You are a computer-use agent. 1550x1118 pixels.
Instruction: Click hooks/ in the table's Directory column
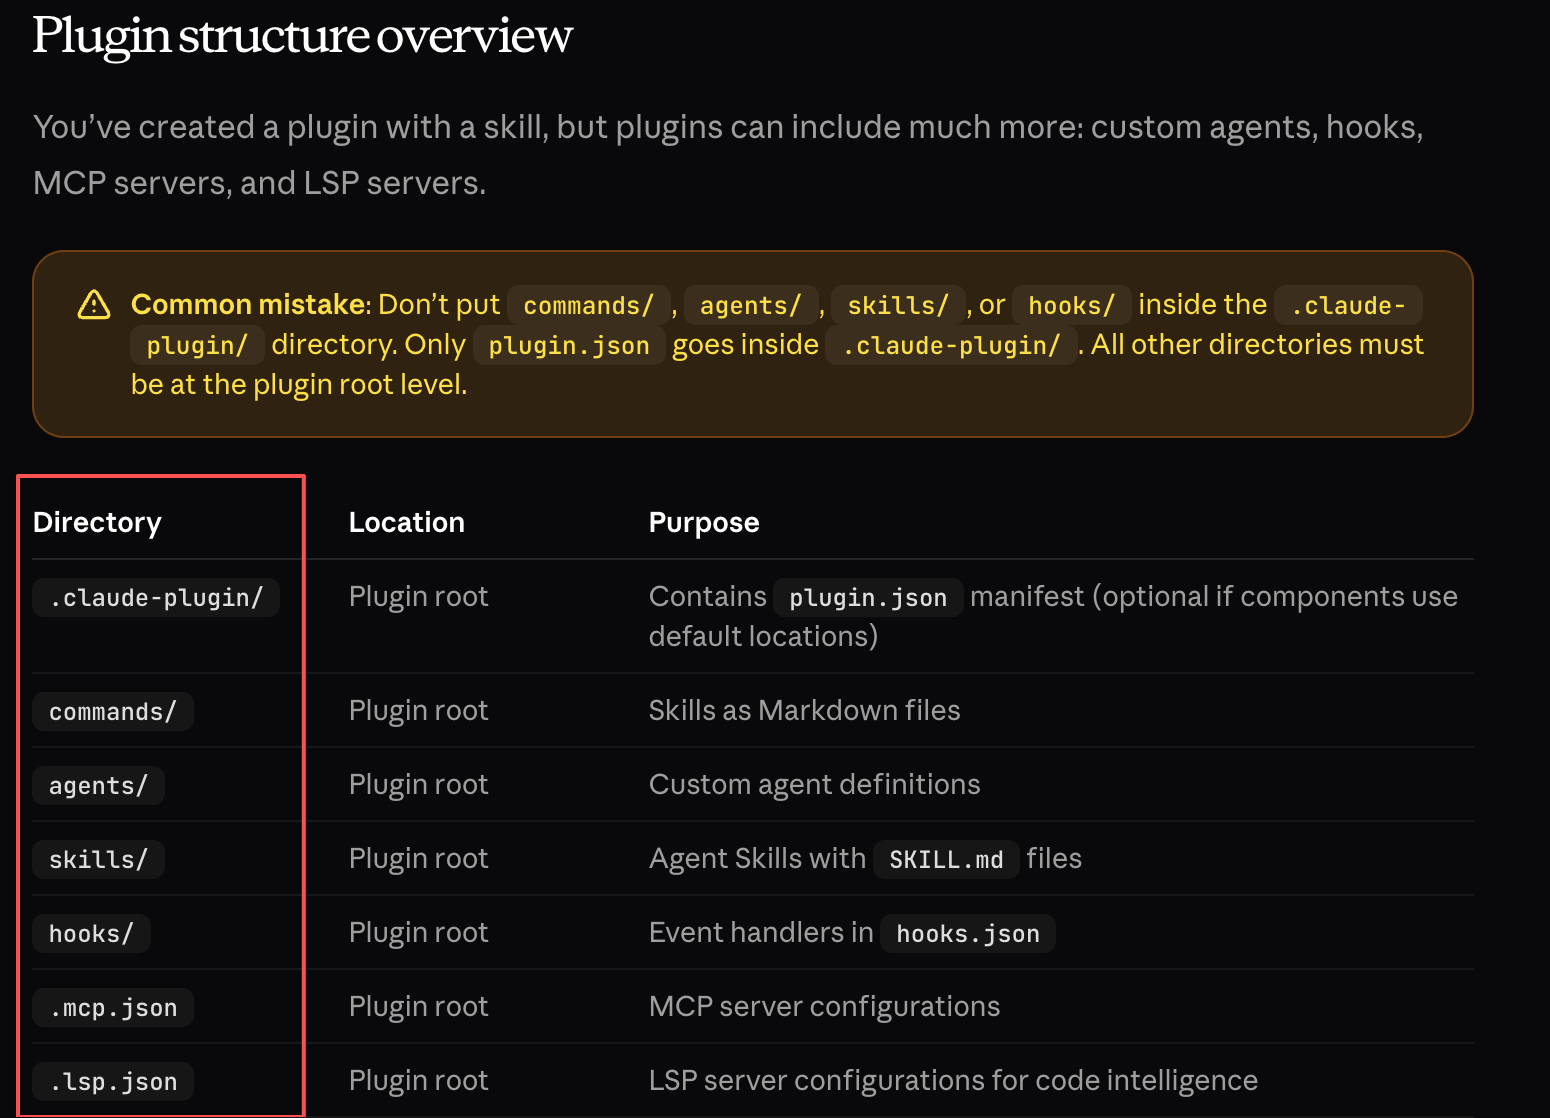pos(91,934)
